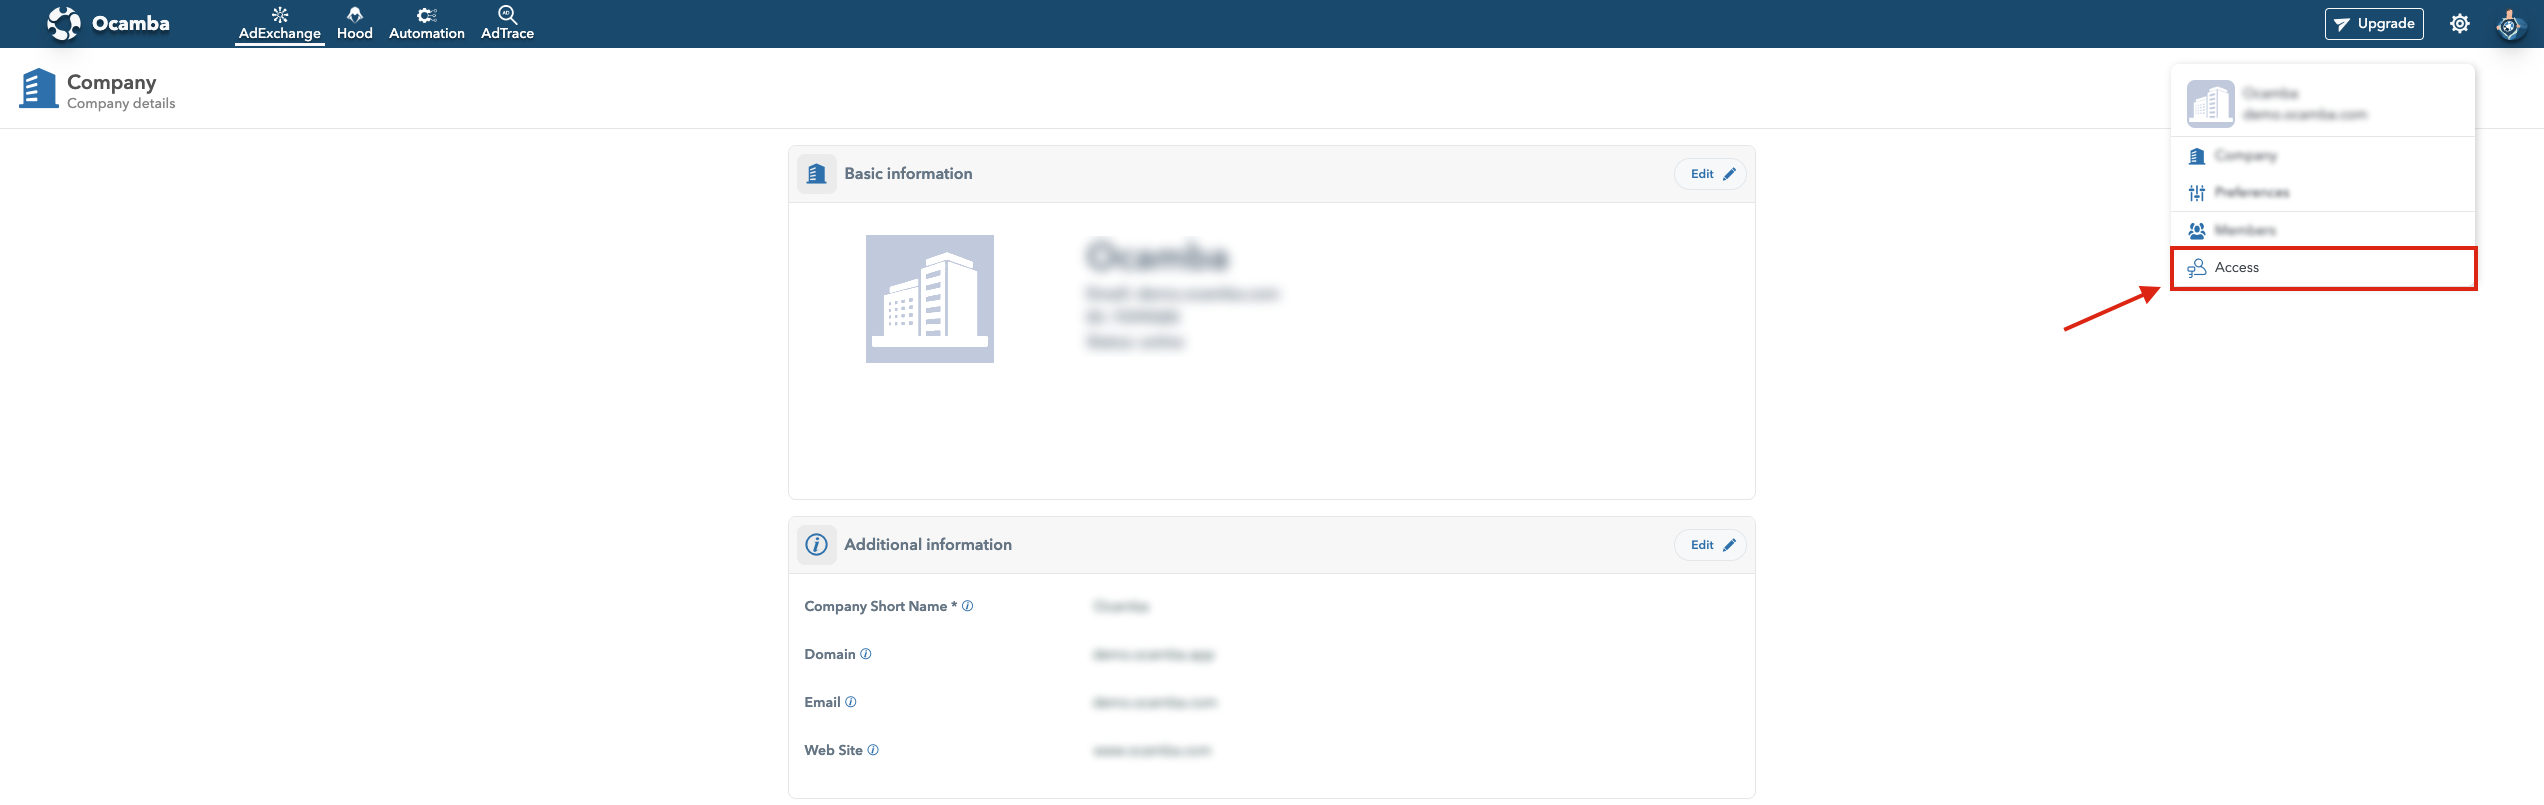The width and height of the screenshot is (2544, 805).
Task: Open the AdTrace section
Action: [507, 23]
